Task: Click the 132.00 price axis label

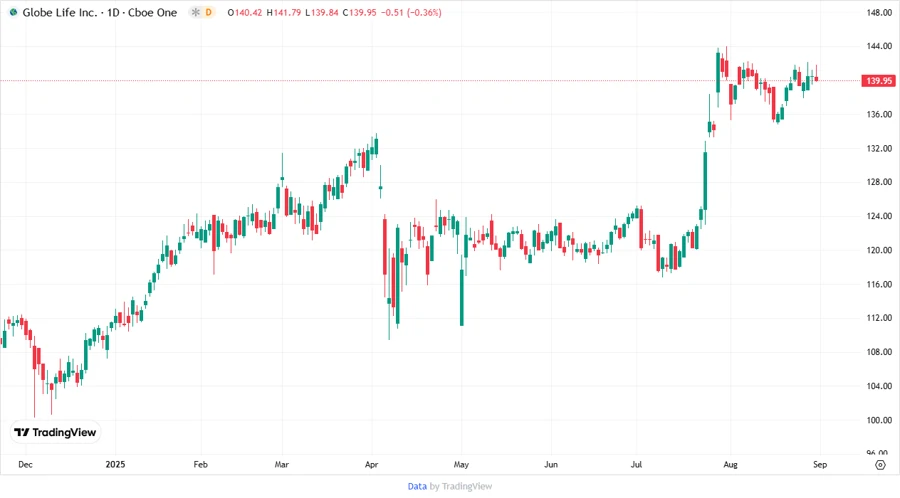Action: (879, 148)
